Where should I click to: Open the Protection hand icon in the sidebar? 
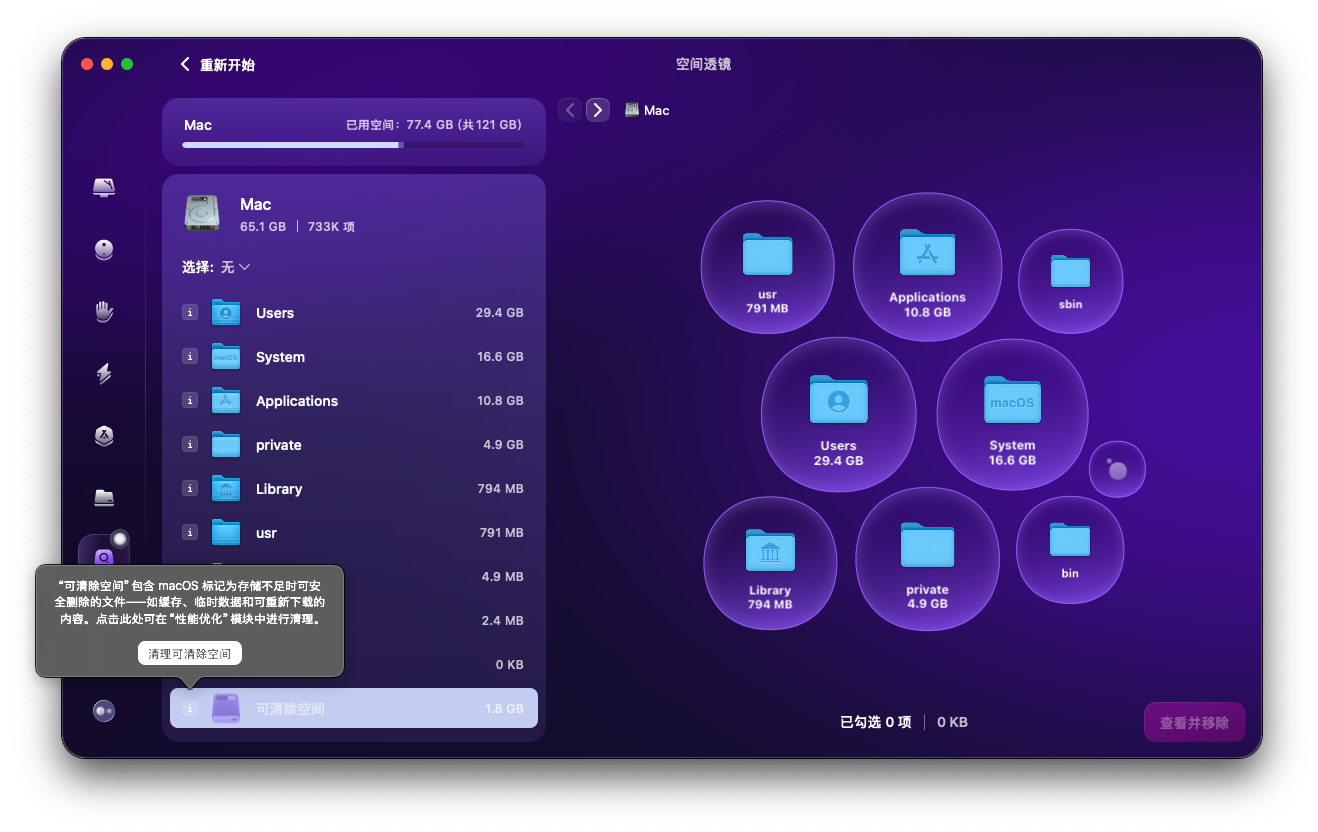104,312
